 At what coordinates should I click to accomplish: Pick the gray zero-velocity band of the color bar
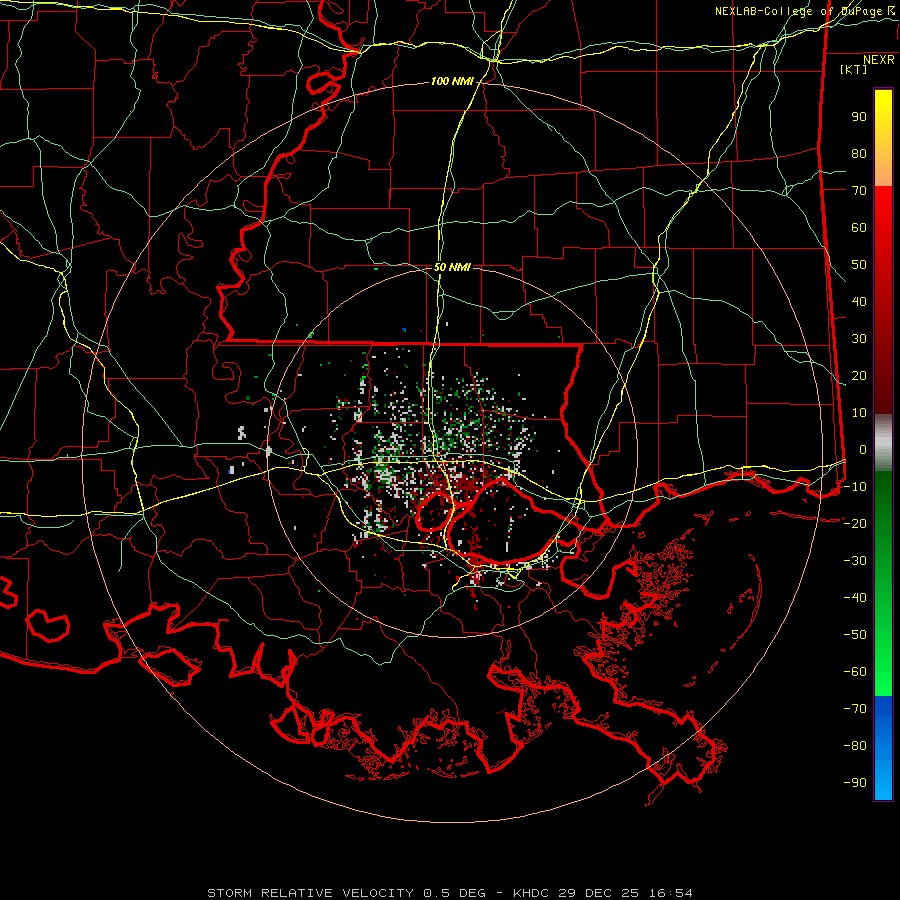pyautogui.click(x=883, y=443)
